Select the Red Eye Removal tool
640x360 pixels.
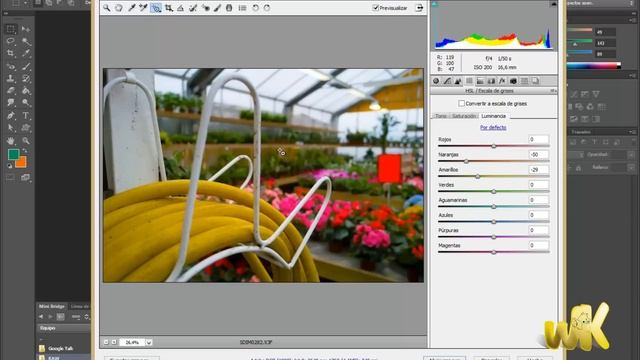205,8
